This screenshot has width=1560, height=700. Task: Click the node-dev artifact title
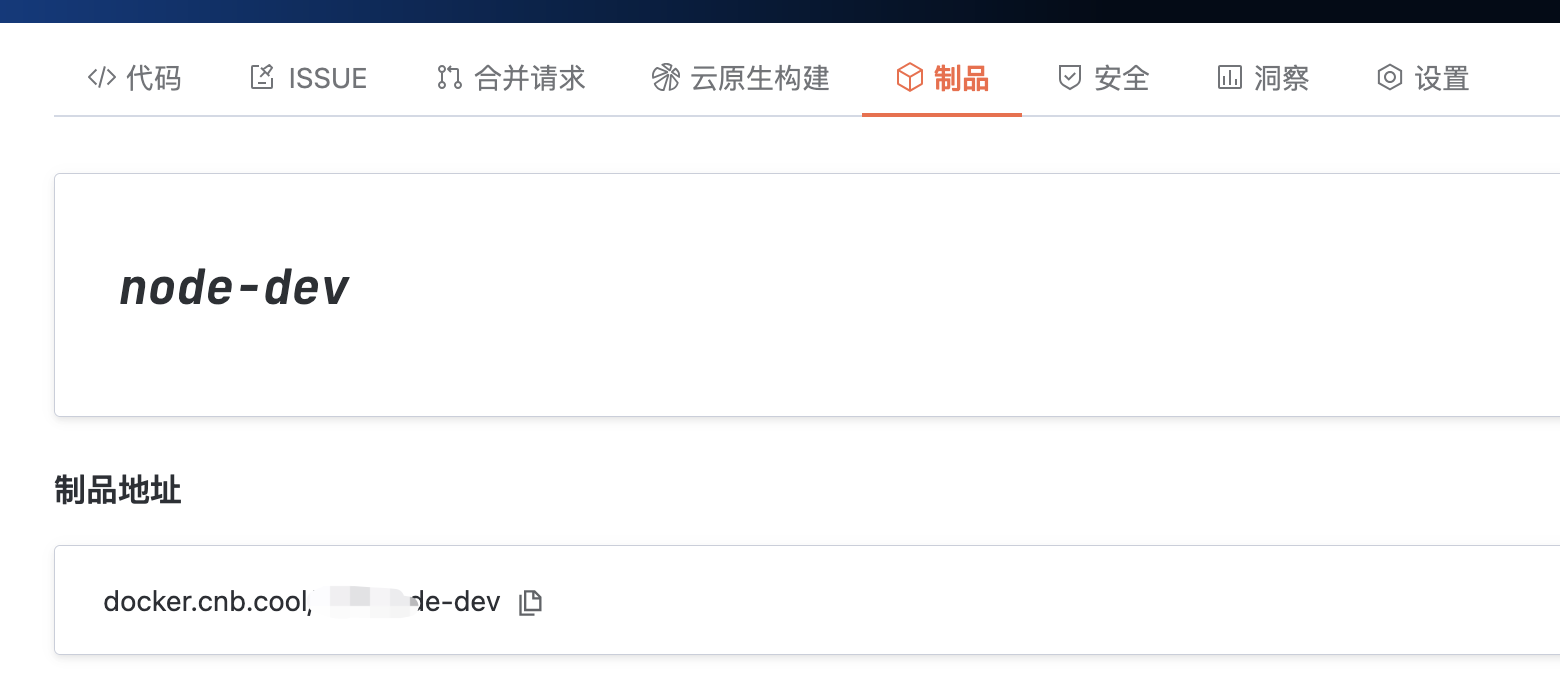click(234, 289)
